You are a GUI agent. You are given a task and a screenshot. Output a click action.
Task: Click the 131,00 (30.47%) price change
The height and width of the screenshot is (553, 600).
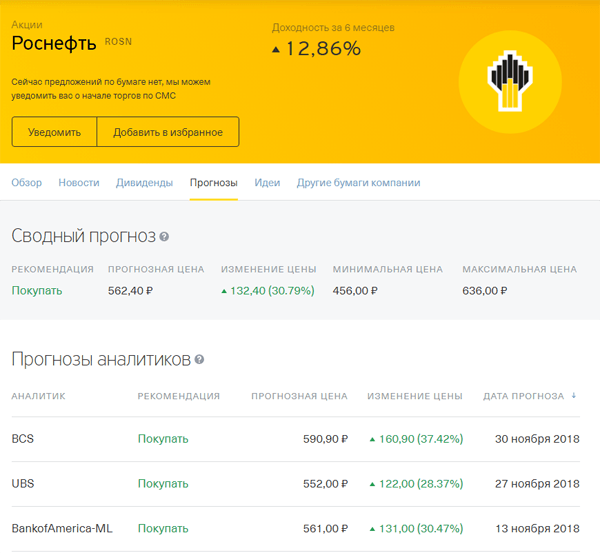pos(416,529)
